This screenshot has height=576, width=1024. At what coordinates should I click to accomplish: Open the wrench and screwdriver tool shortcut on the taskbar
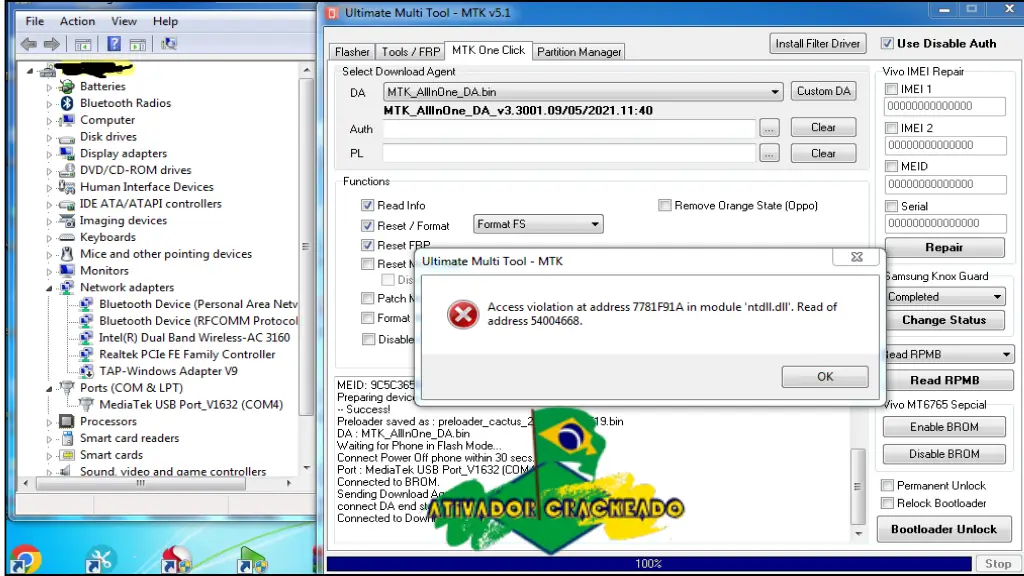tap(99, 560)
